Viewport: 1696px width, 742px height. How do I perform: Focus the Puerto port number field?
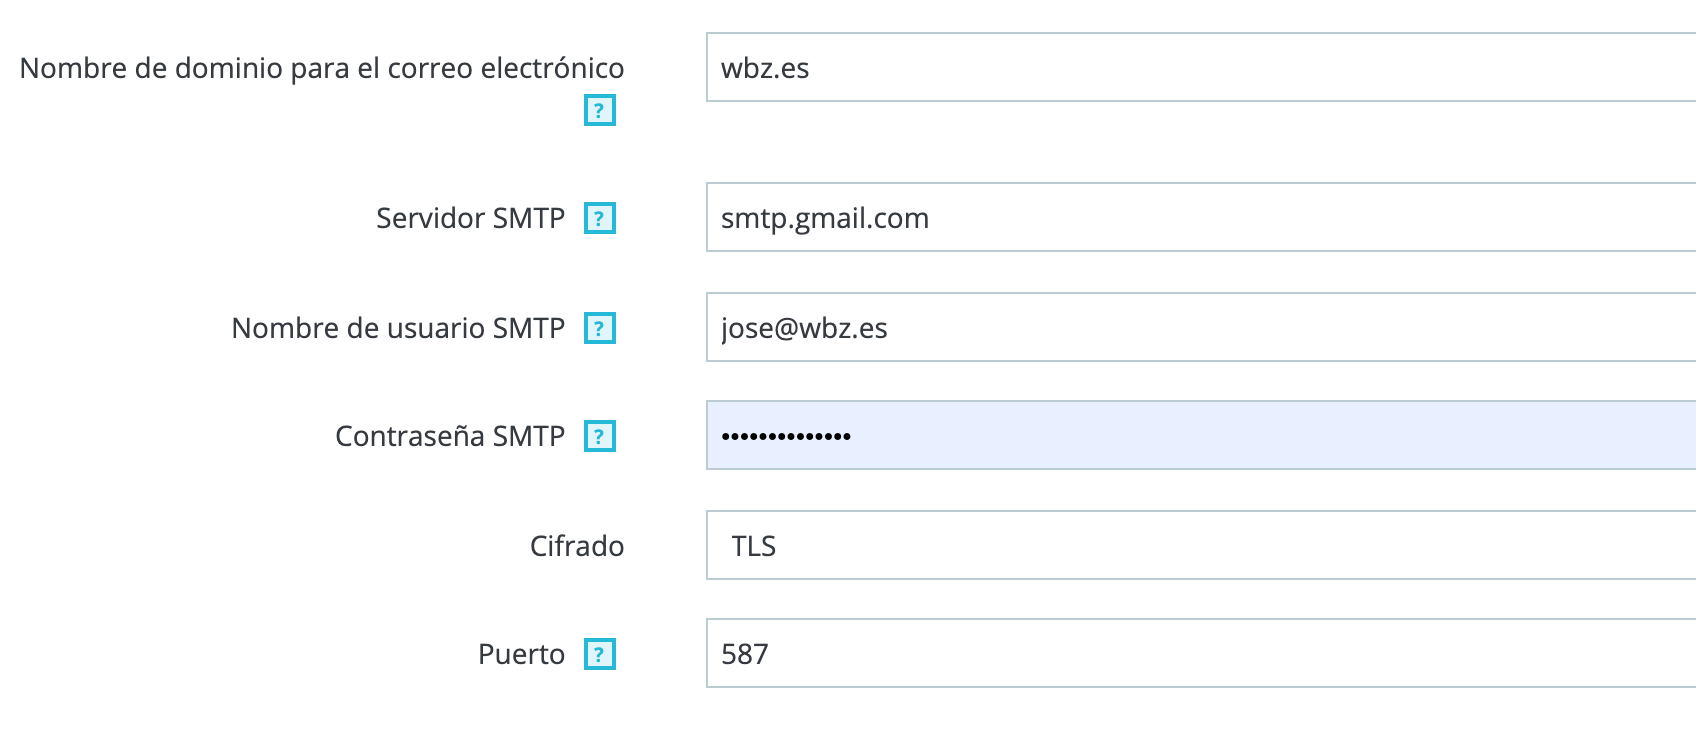tap(1201, 653)
